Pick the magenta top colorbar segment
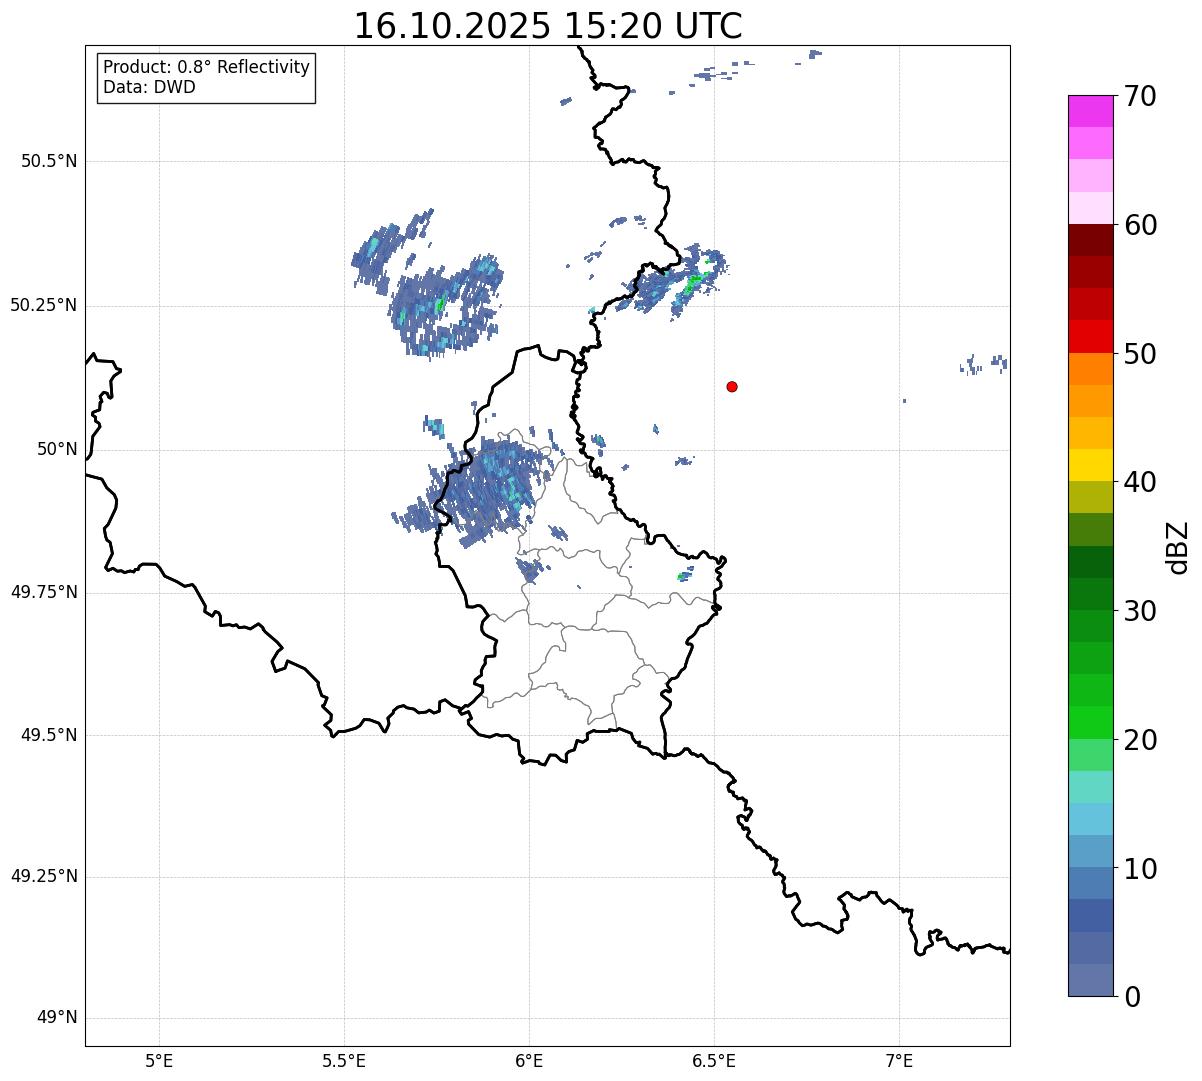 (1090, 111)
